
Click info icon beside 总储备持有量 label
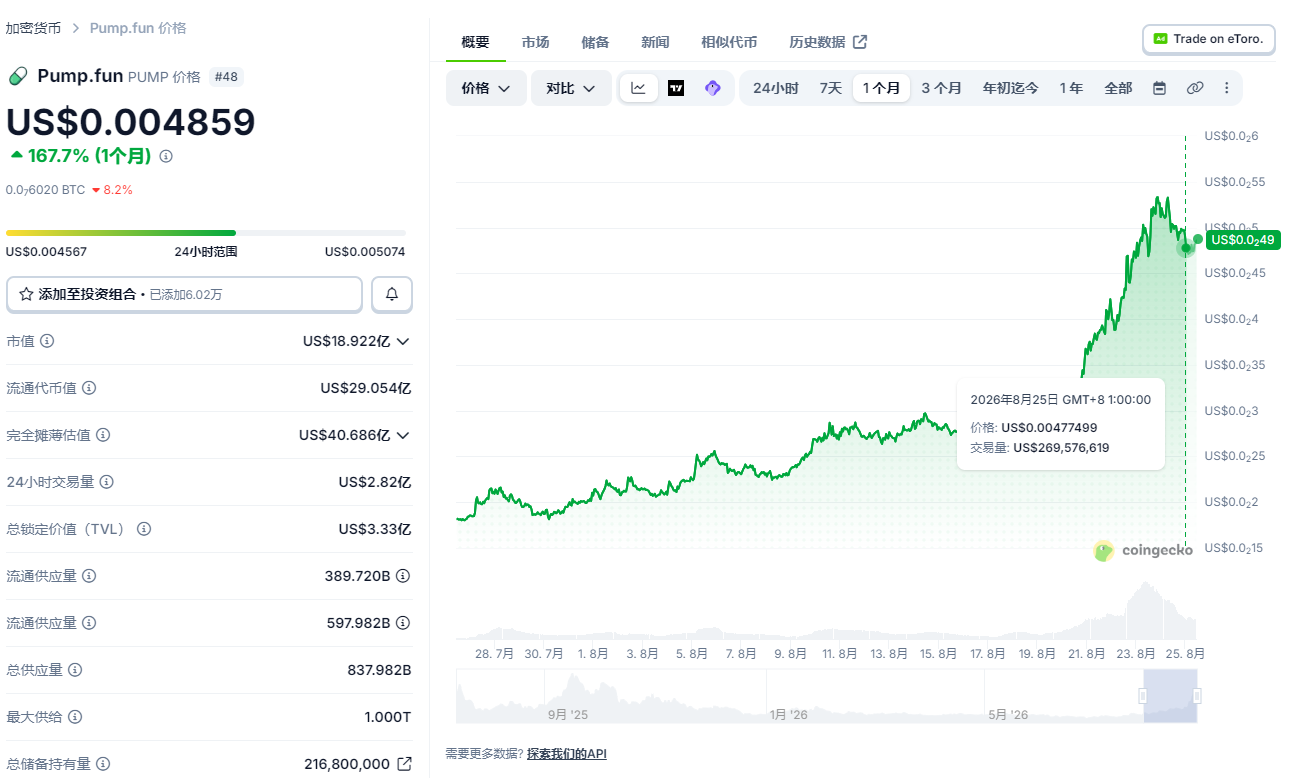click(x=103, y=764)
